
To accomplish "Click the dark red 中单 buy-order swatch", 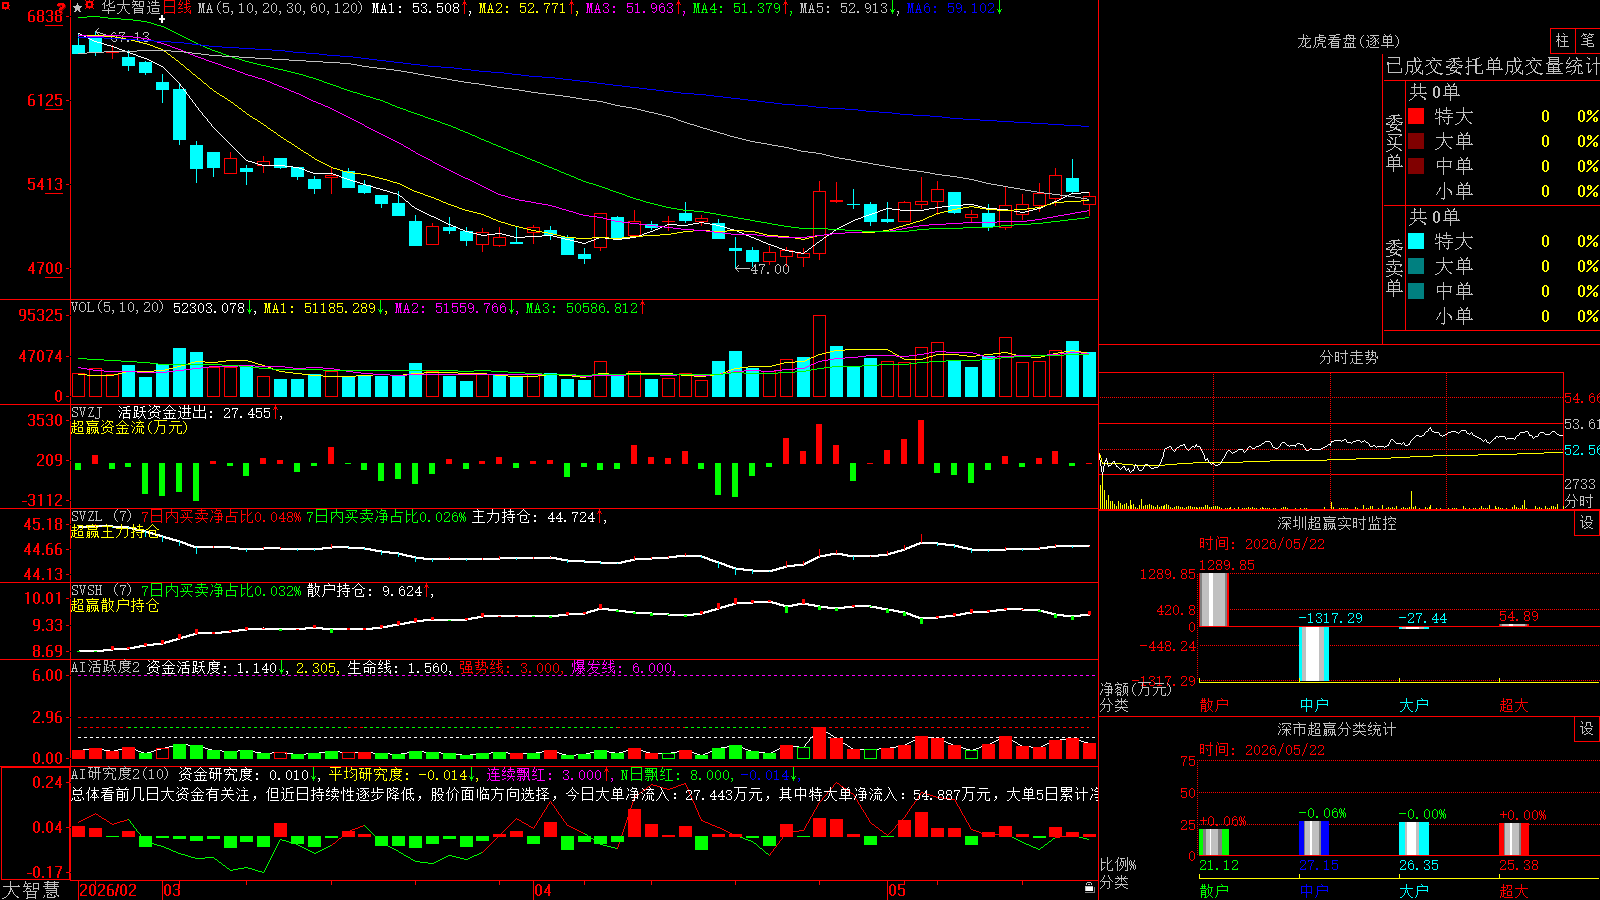I will coord(1416,165).
